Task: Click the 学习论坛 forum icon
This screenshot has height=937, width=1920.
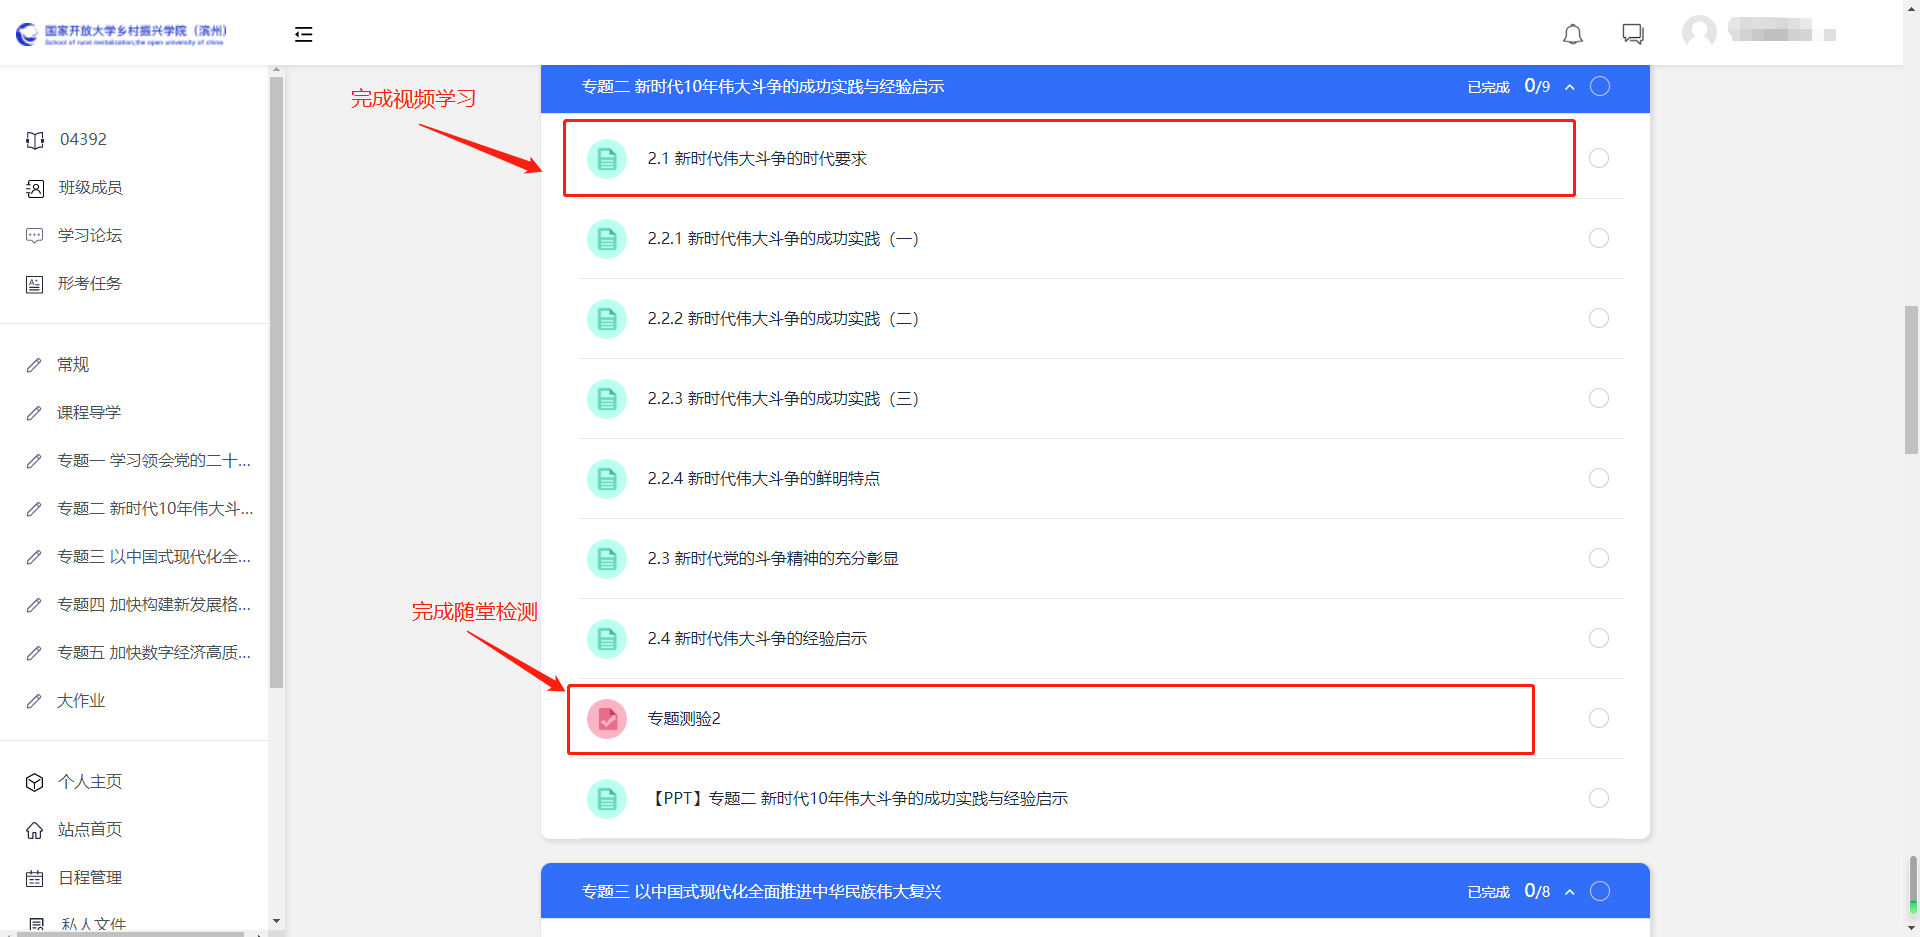Action: tap(35, 236)
